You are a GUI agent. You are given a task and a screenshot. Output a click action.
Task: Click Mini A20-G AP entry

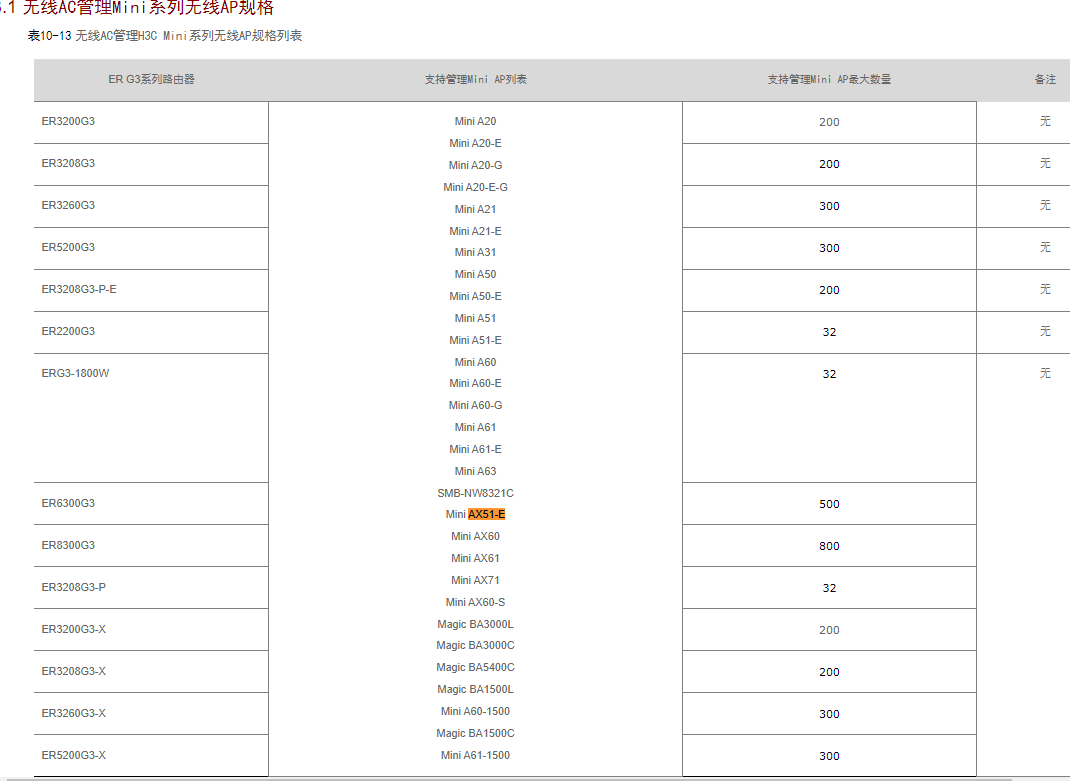point(475,166)
